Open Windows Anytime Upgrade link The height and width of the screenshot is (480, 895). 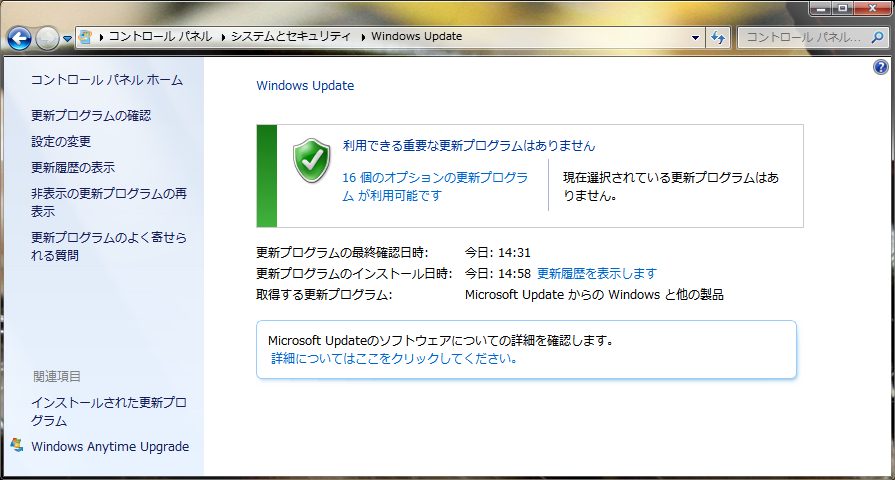pyautogui.click(x=110, y=446)
